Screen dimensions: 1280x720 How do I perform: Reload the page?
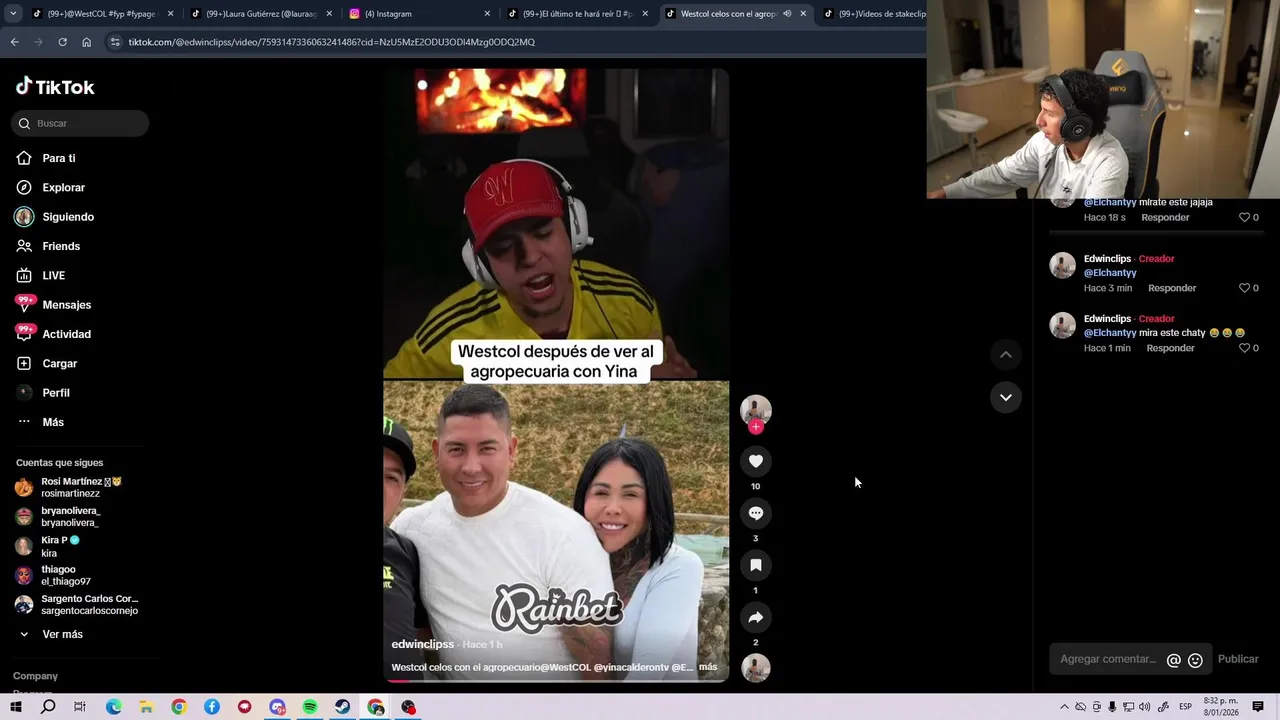tap(62, 42)
